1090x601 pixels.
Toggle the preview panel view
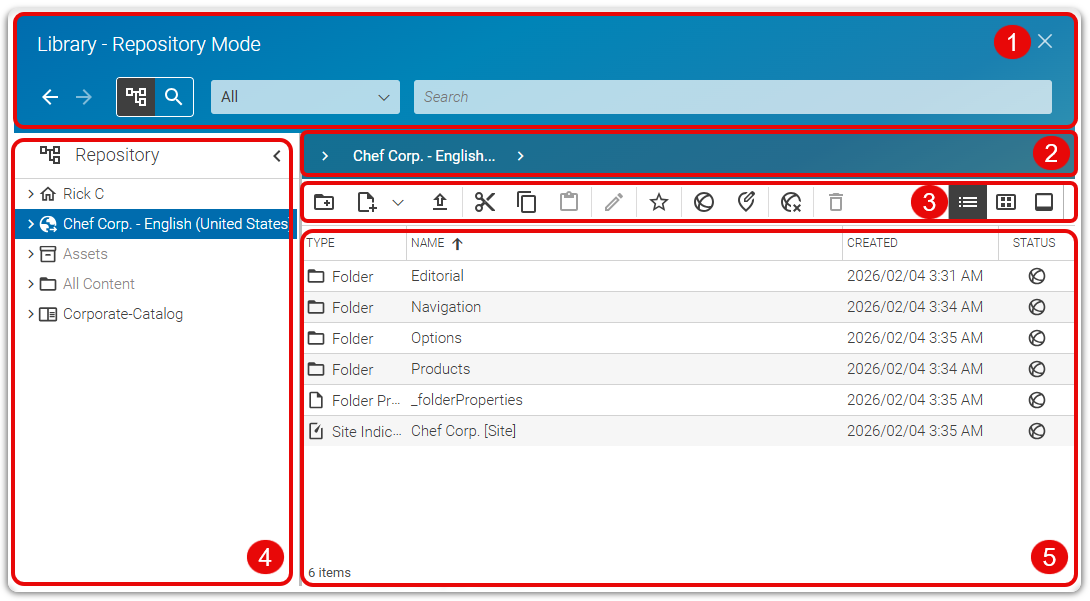[x=1043, y=202]
